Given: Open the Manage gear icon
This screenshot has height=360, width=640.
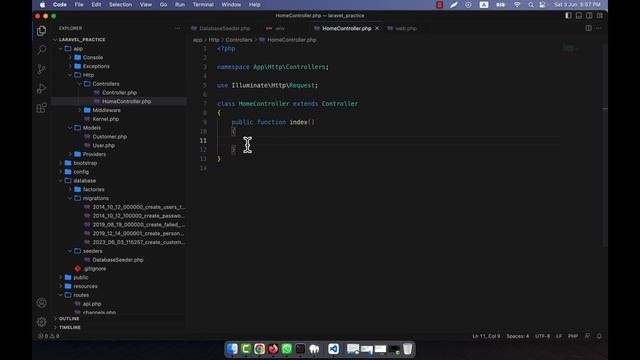Looking at the screenshot, I should [x=41, y=322].
